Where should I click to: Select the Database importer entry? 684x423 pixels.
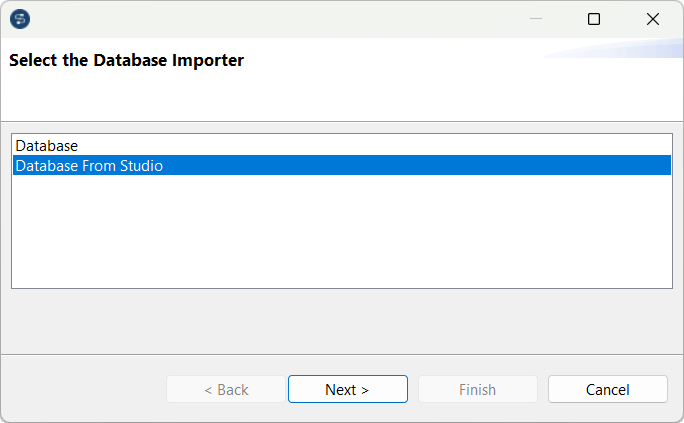47,146
